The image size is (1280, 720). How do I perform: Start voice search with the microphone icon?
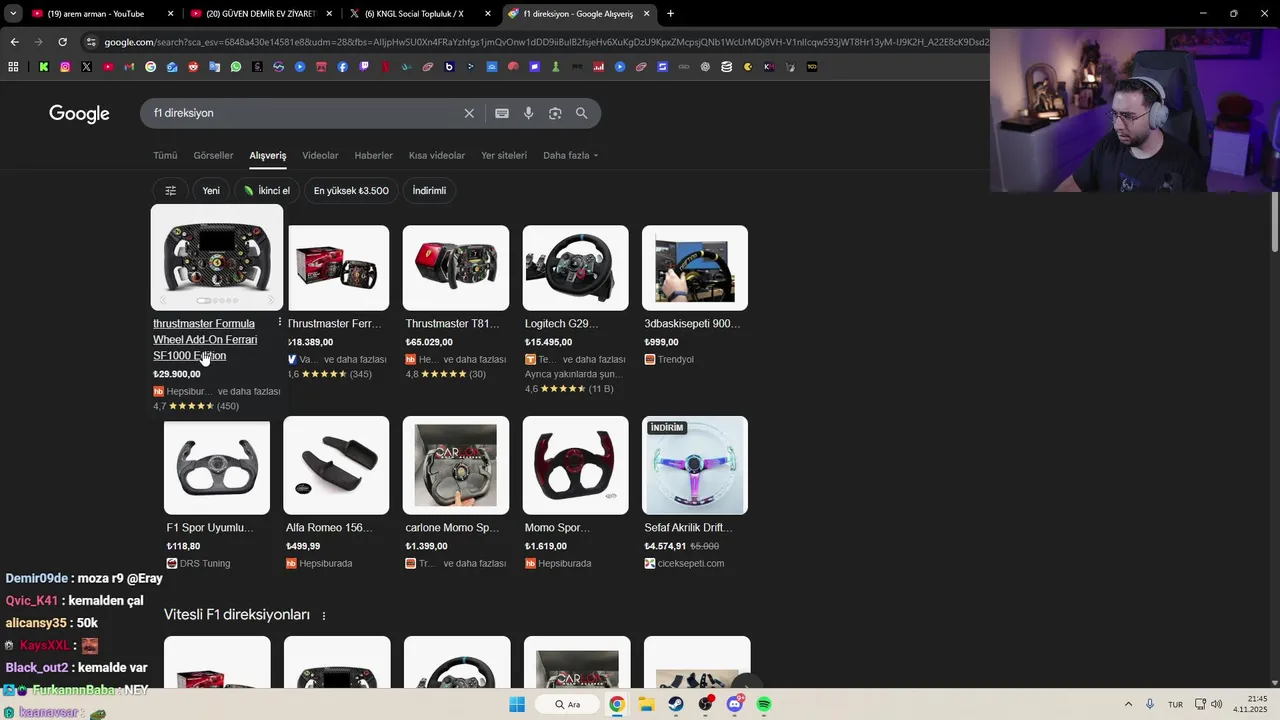tap(528, 113)
